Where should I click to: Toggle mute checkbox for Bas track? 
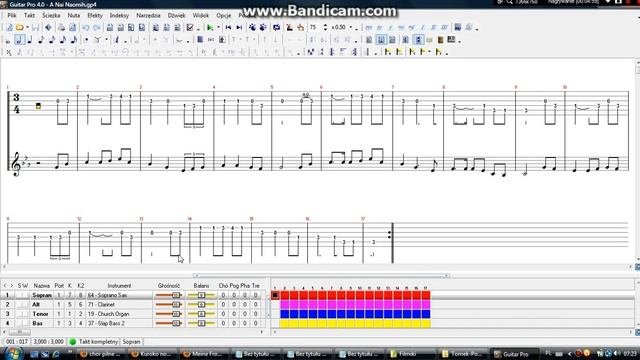25,323
